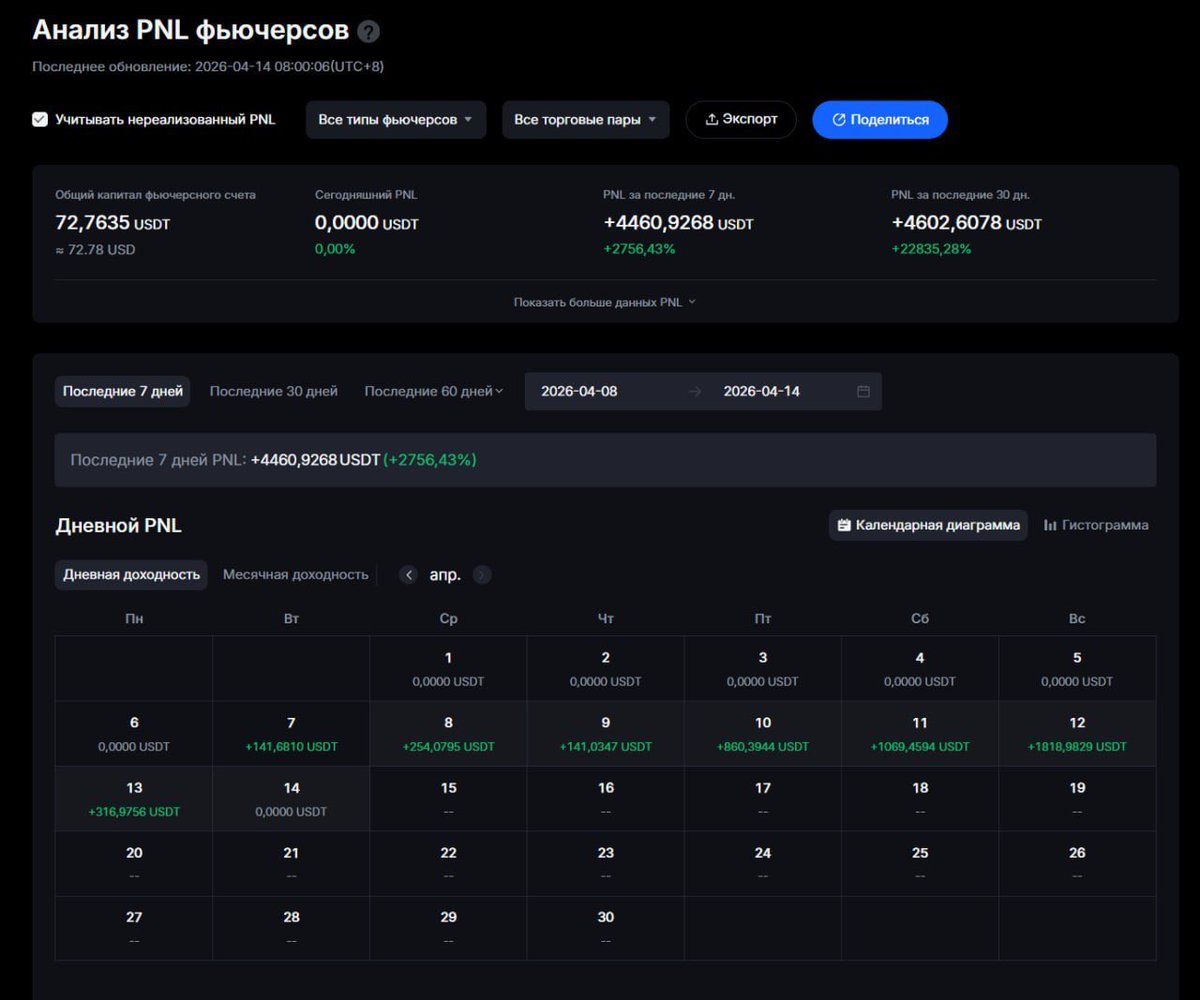
Task: Click +2756,43% under 7-day PNL summary
Action: pyautogui.click(x=639, y=249)
